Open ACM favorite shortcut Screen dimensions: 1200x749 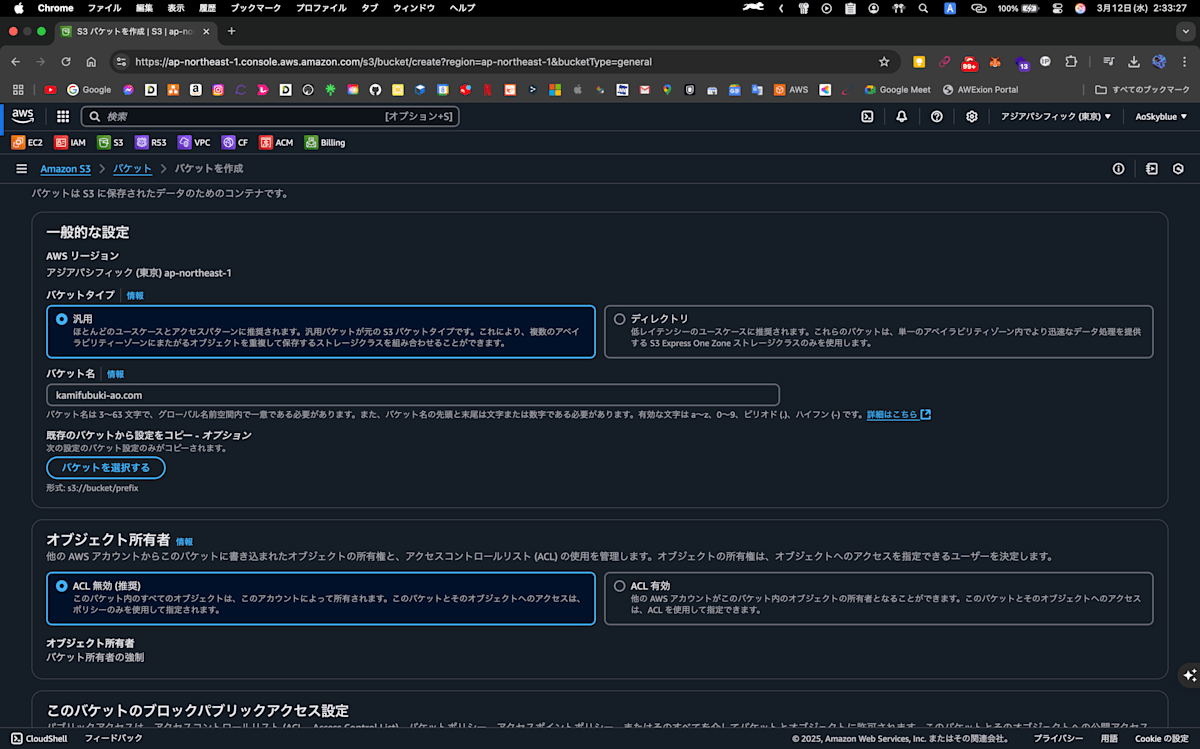pos(276,142)
